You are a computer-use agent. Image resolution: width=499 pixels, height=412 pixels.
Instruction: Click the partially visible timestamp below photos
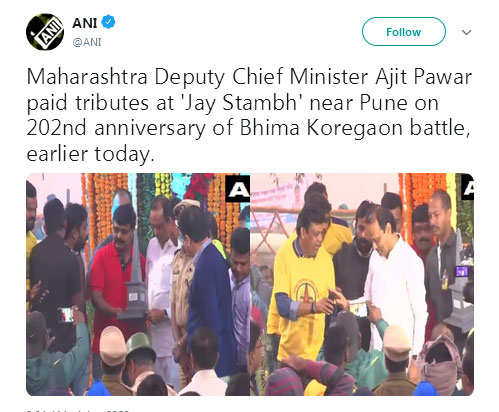coord(77,410)
